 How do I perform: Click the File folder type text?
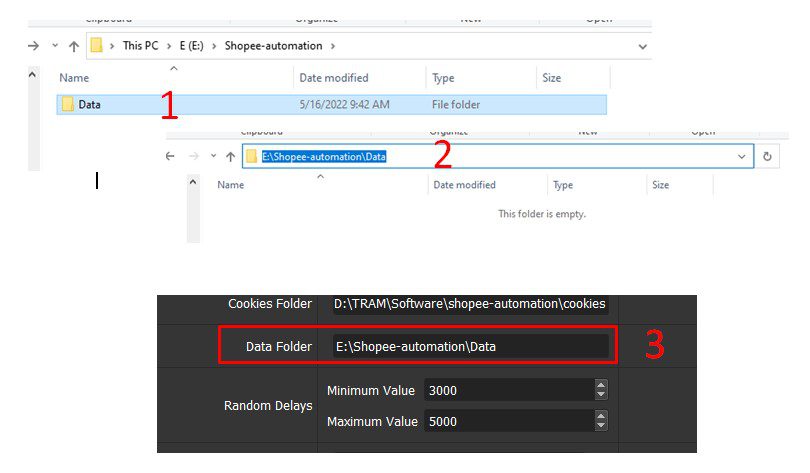tap(456, 104)
